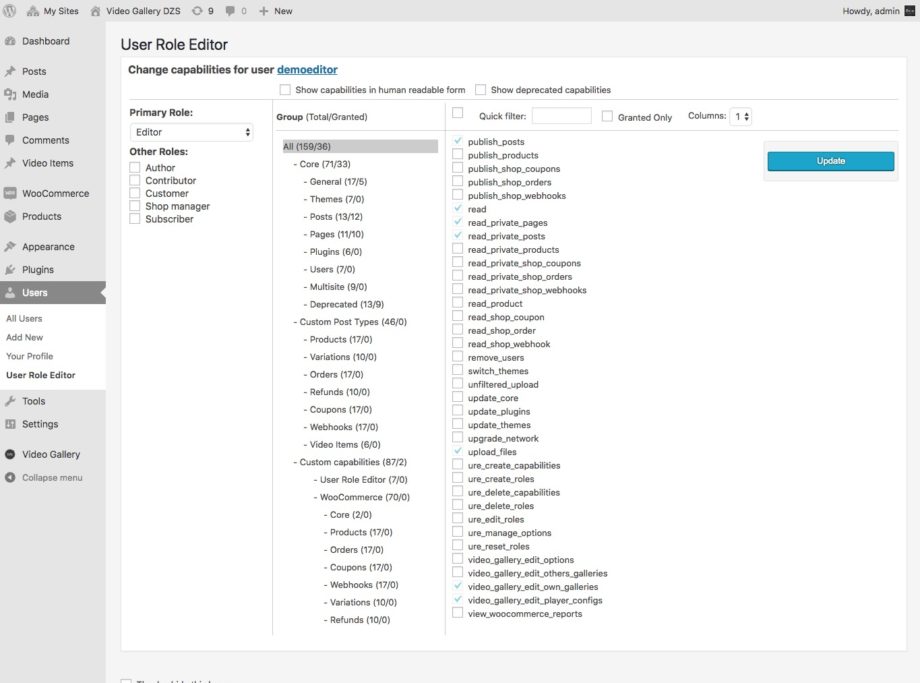Click the Video Items pin icon
This screenshot has width=920, height=683.
10,163
